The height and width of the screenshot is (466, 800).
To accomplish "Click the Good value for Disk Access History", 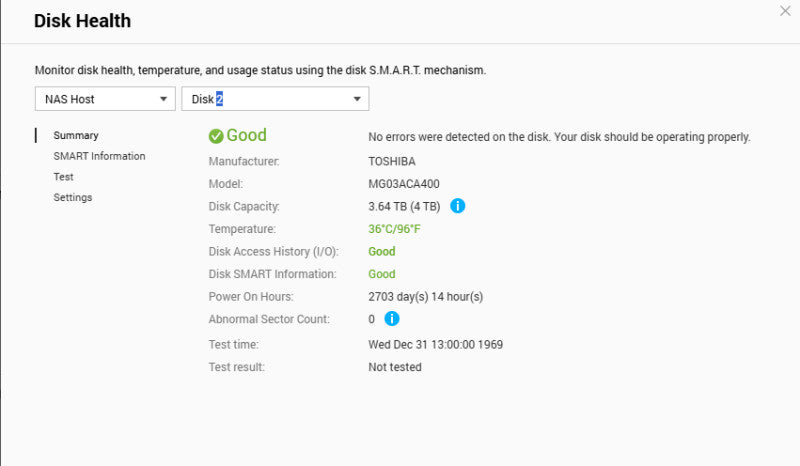I will (382, 251).
